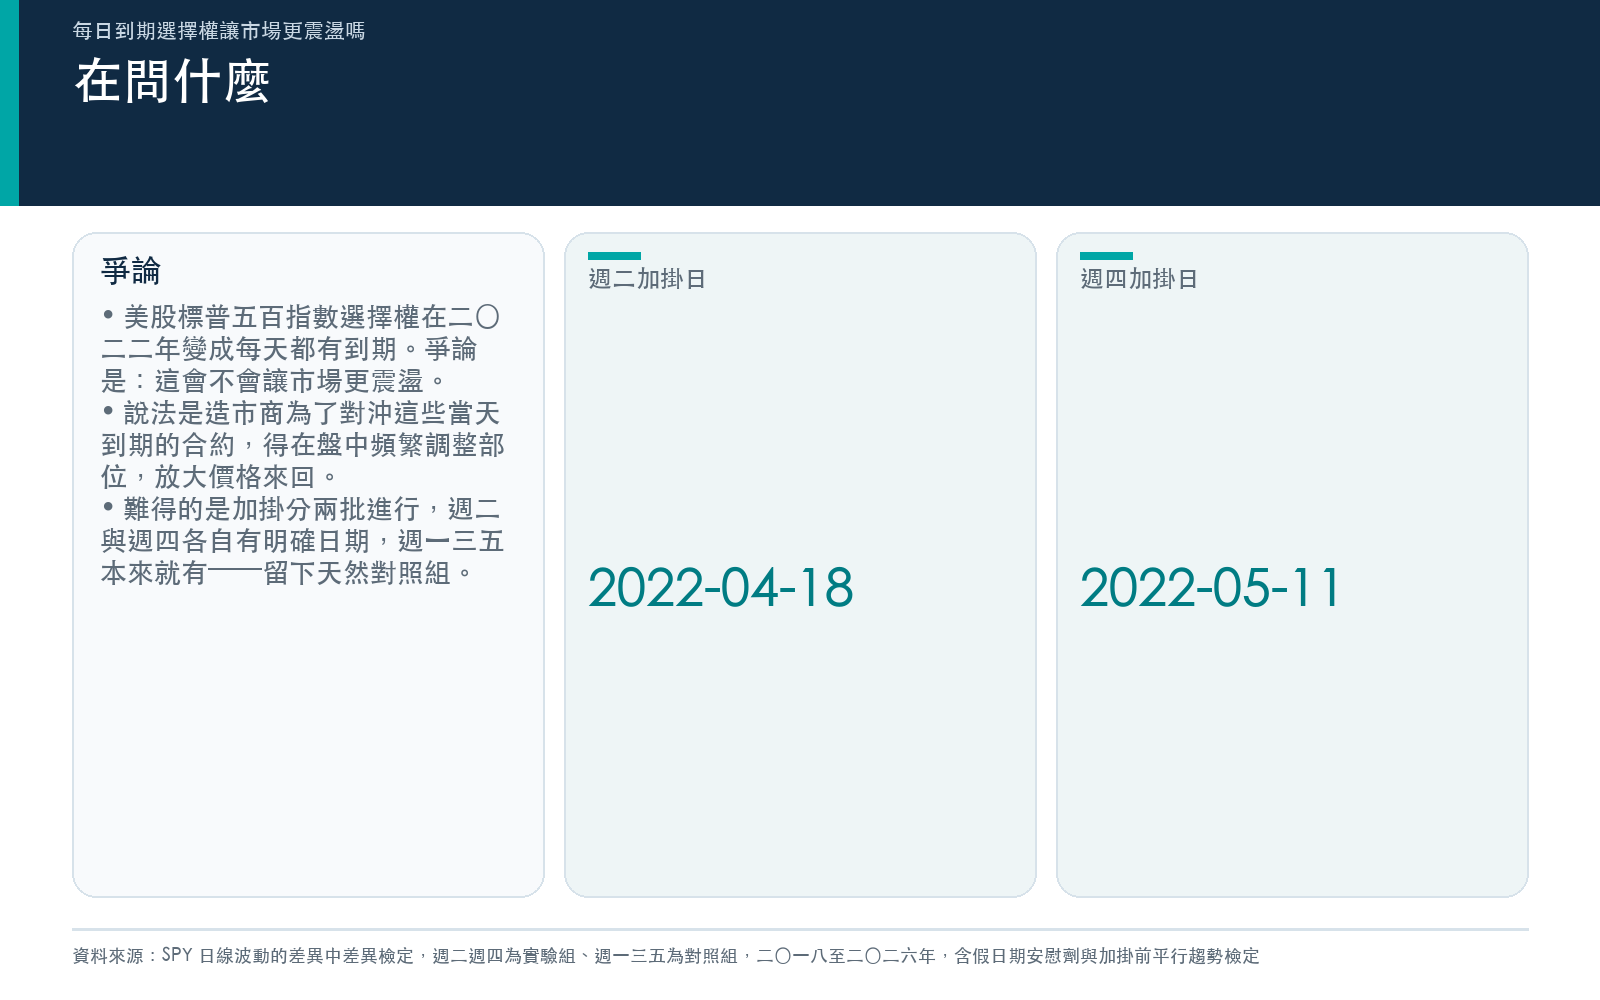Screen dimensions: 1600x1000
Task: Click the 爭論 card heading
Action: coord(131,271)
